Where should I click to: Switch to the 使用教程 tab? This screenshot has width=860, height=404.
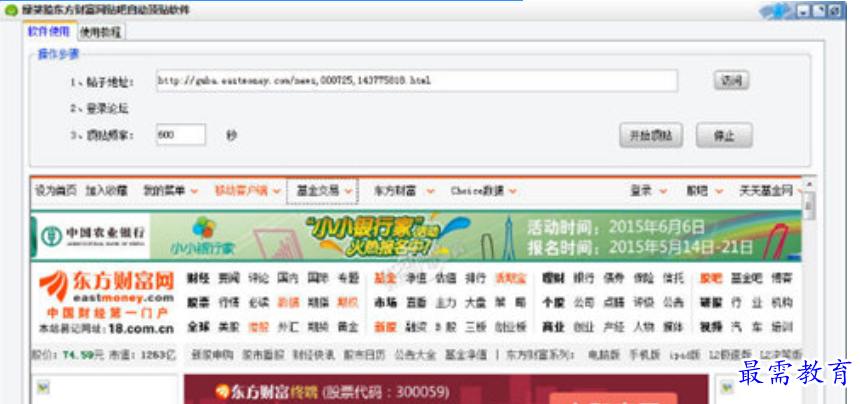click(x=100, y=32)
